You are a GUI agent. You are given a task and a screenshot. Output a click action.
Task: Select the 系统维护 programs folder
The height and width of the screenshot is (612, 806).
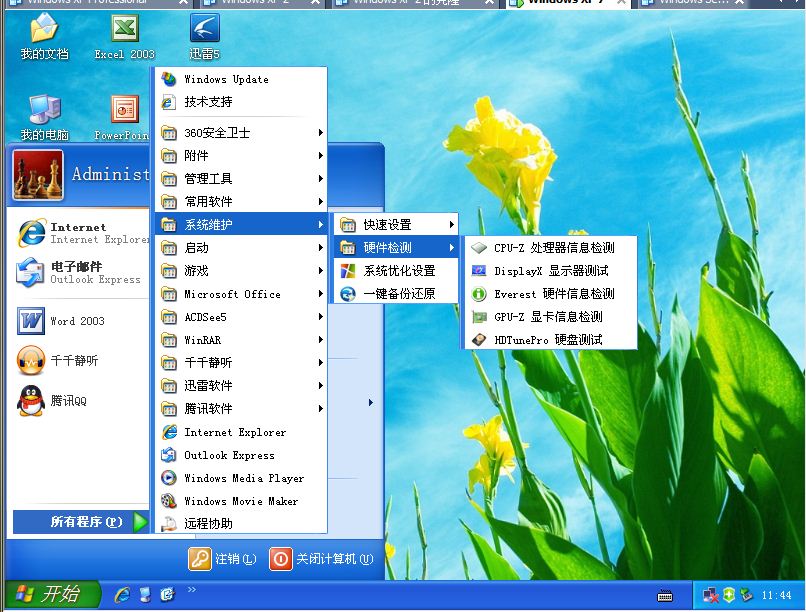point(241,224)
